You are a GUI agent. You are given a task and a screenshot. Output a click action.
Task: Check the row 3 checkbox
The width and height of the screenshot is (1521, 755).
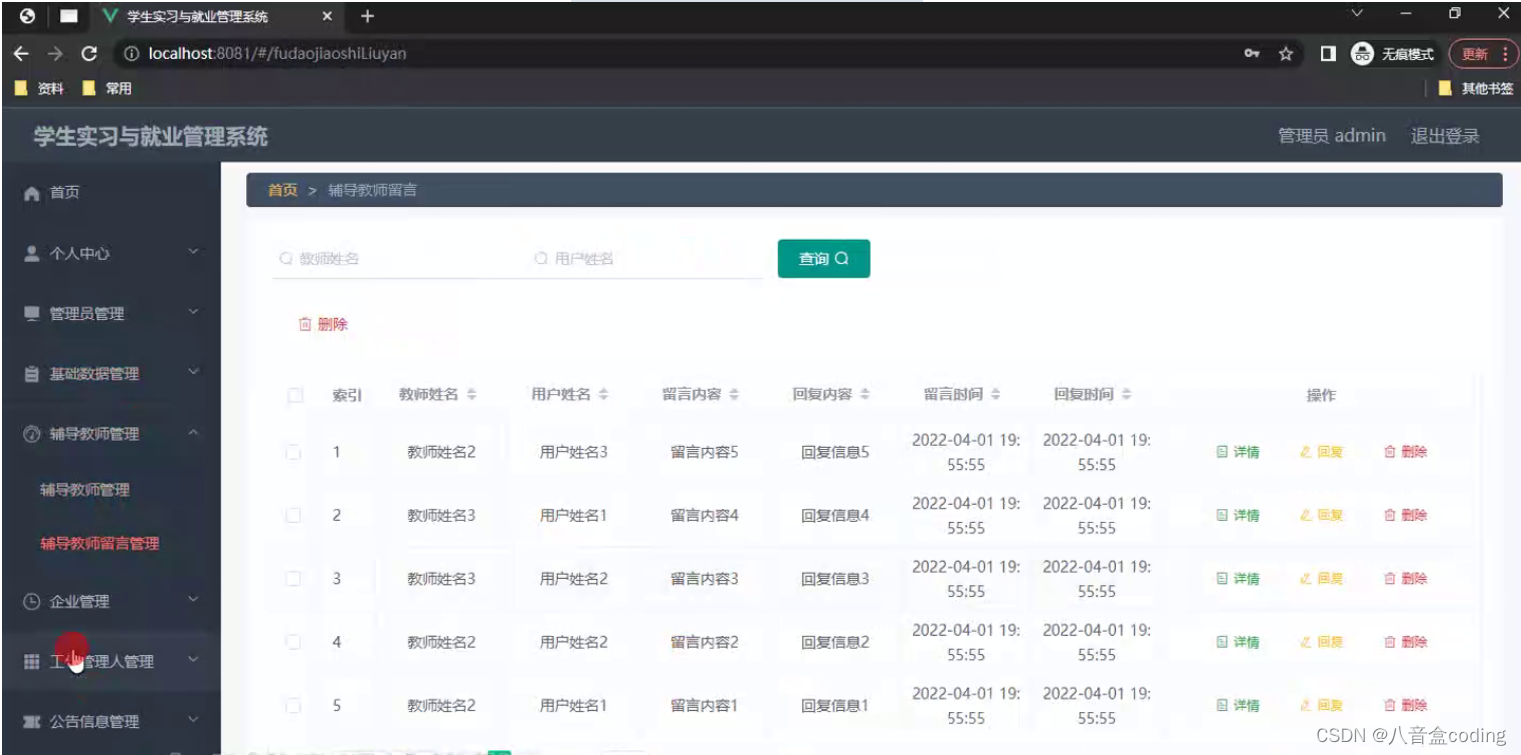(x=293, y=578)
